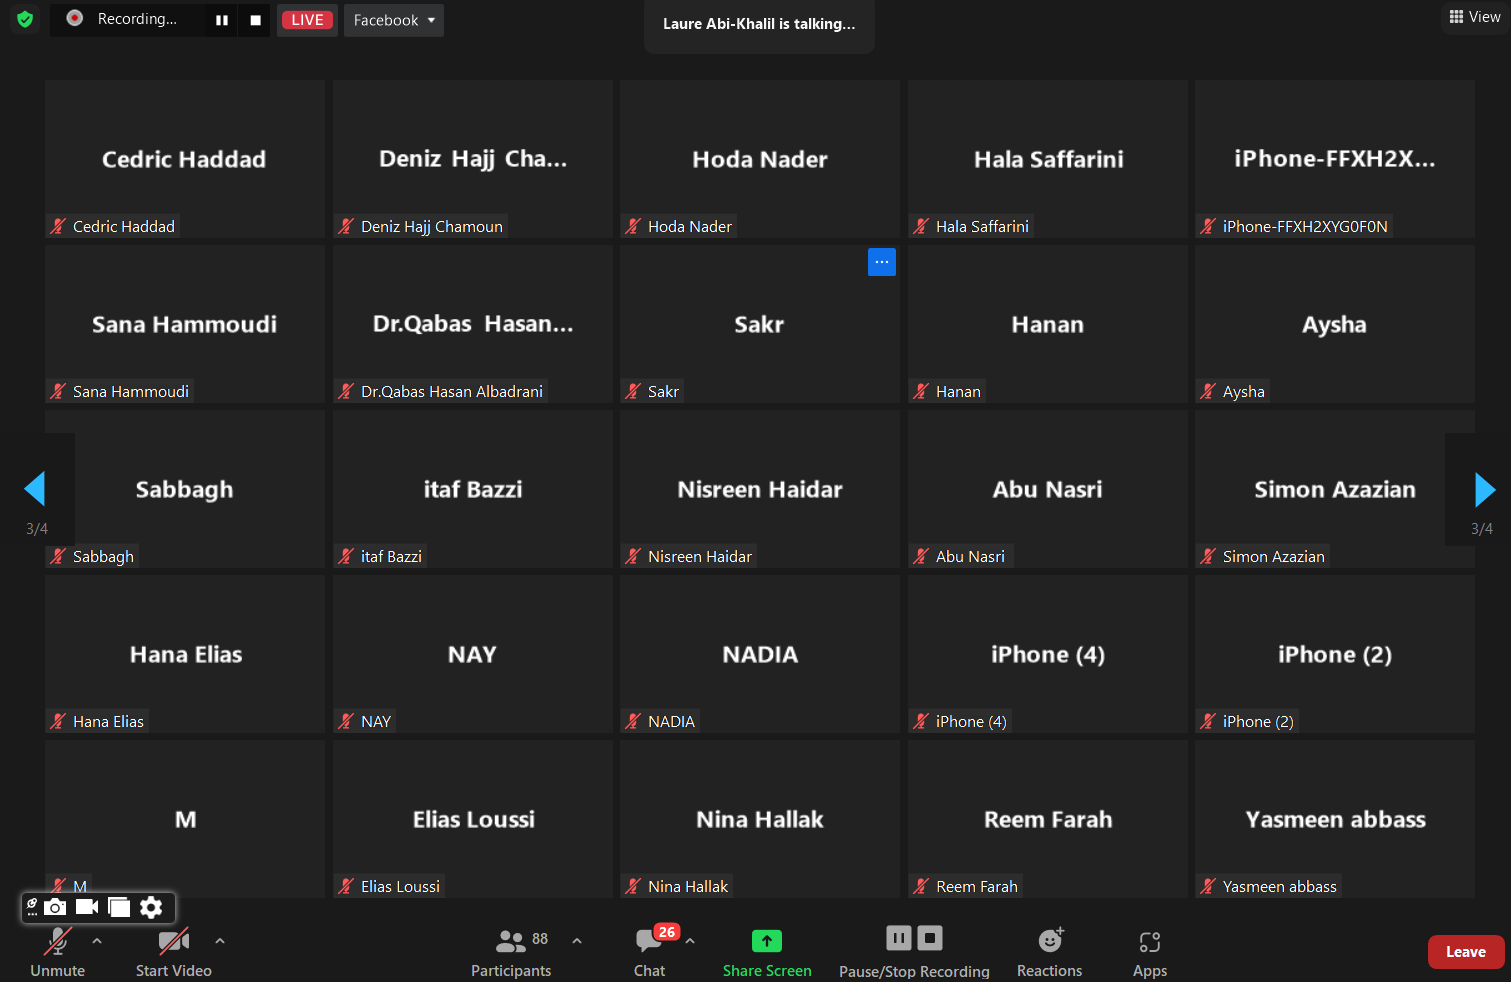
Task: Open the Apps icon in toolbar
Action: pos(1150,941)
